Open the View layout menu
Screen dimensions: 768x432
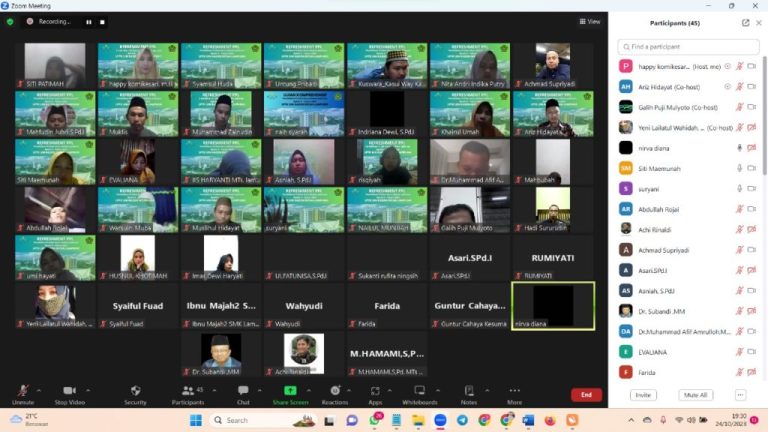click(590, 22)
